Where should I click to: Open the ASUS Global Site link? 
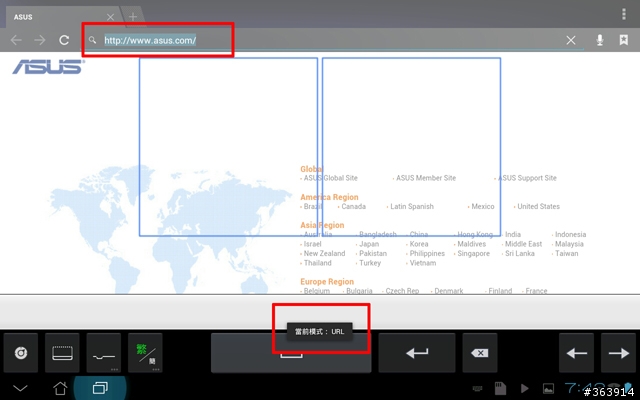click(x=330, y=178)
